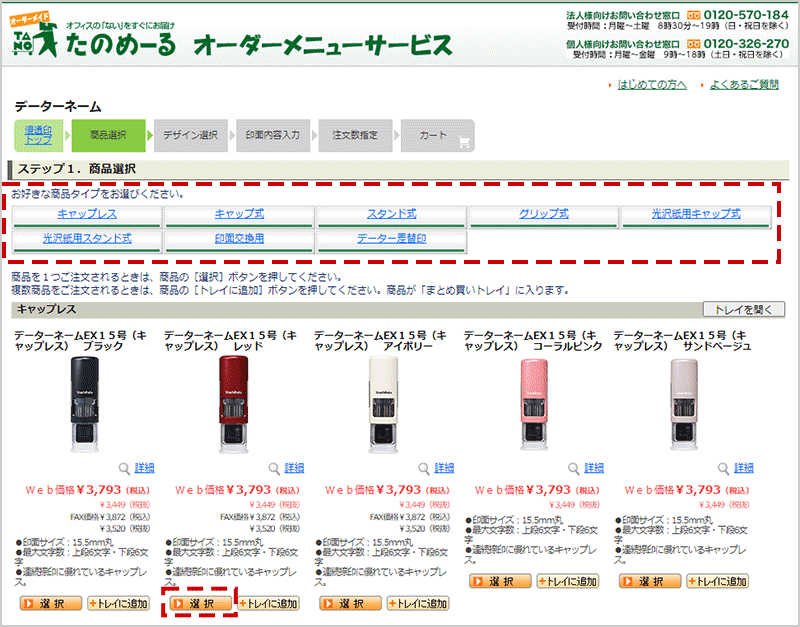
Task: Click the individual phone number 0120-326-270
Action: [x=746, y=43]
